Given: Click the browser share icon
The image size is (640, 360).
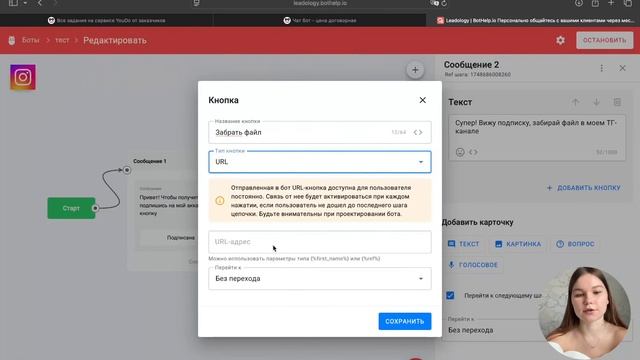Looking at the screenshot, I should [595, 3].
